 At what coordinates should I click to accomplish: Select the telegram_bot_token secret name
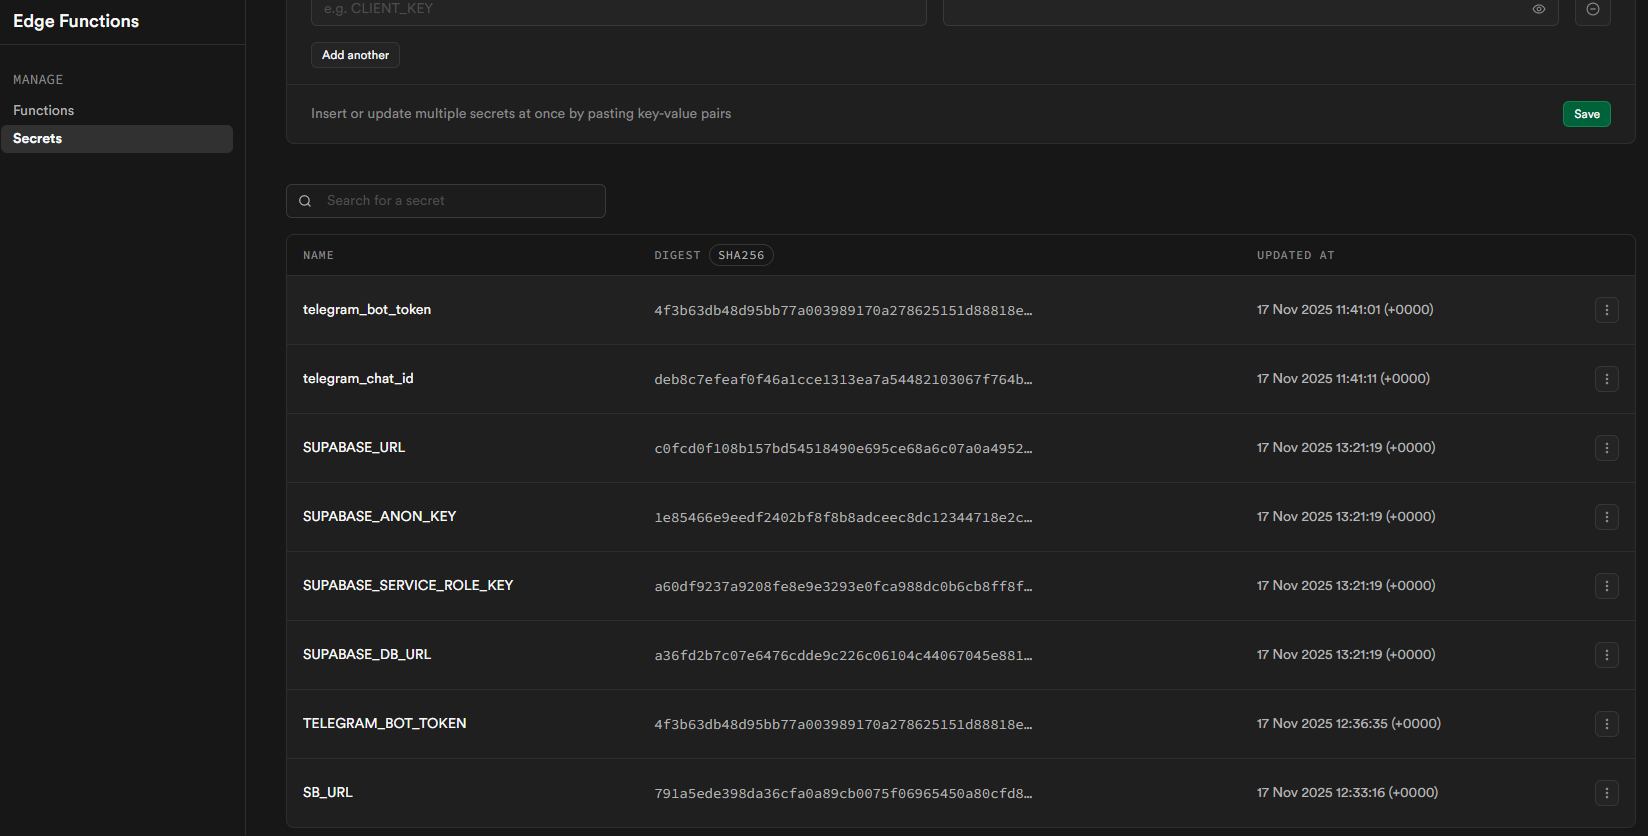[367, 310]
